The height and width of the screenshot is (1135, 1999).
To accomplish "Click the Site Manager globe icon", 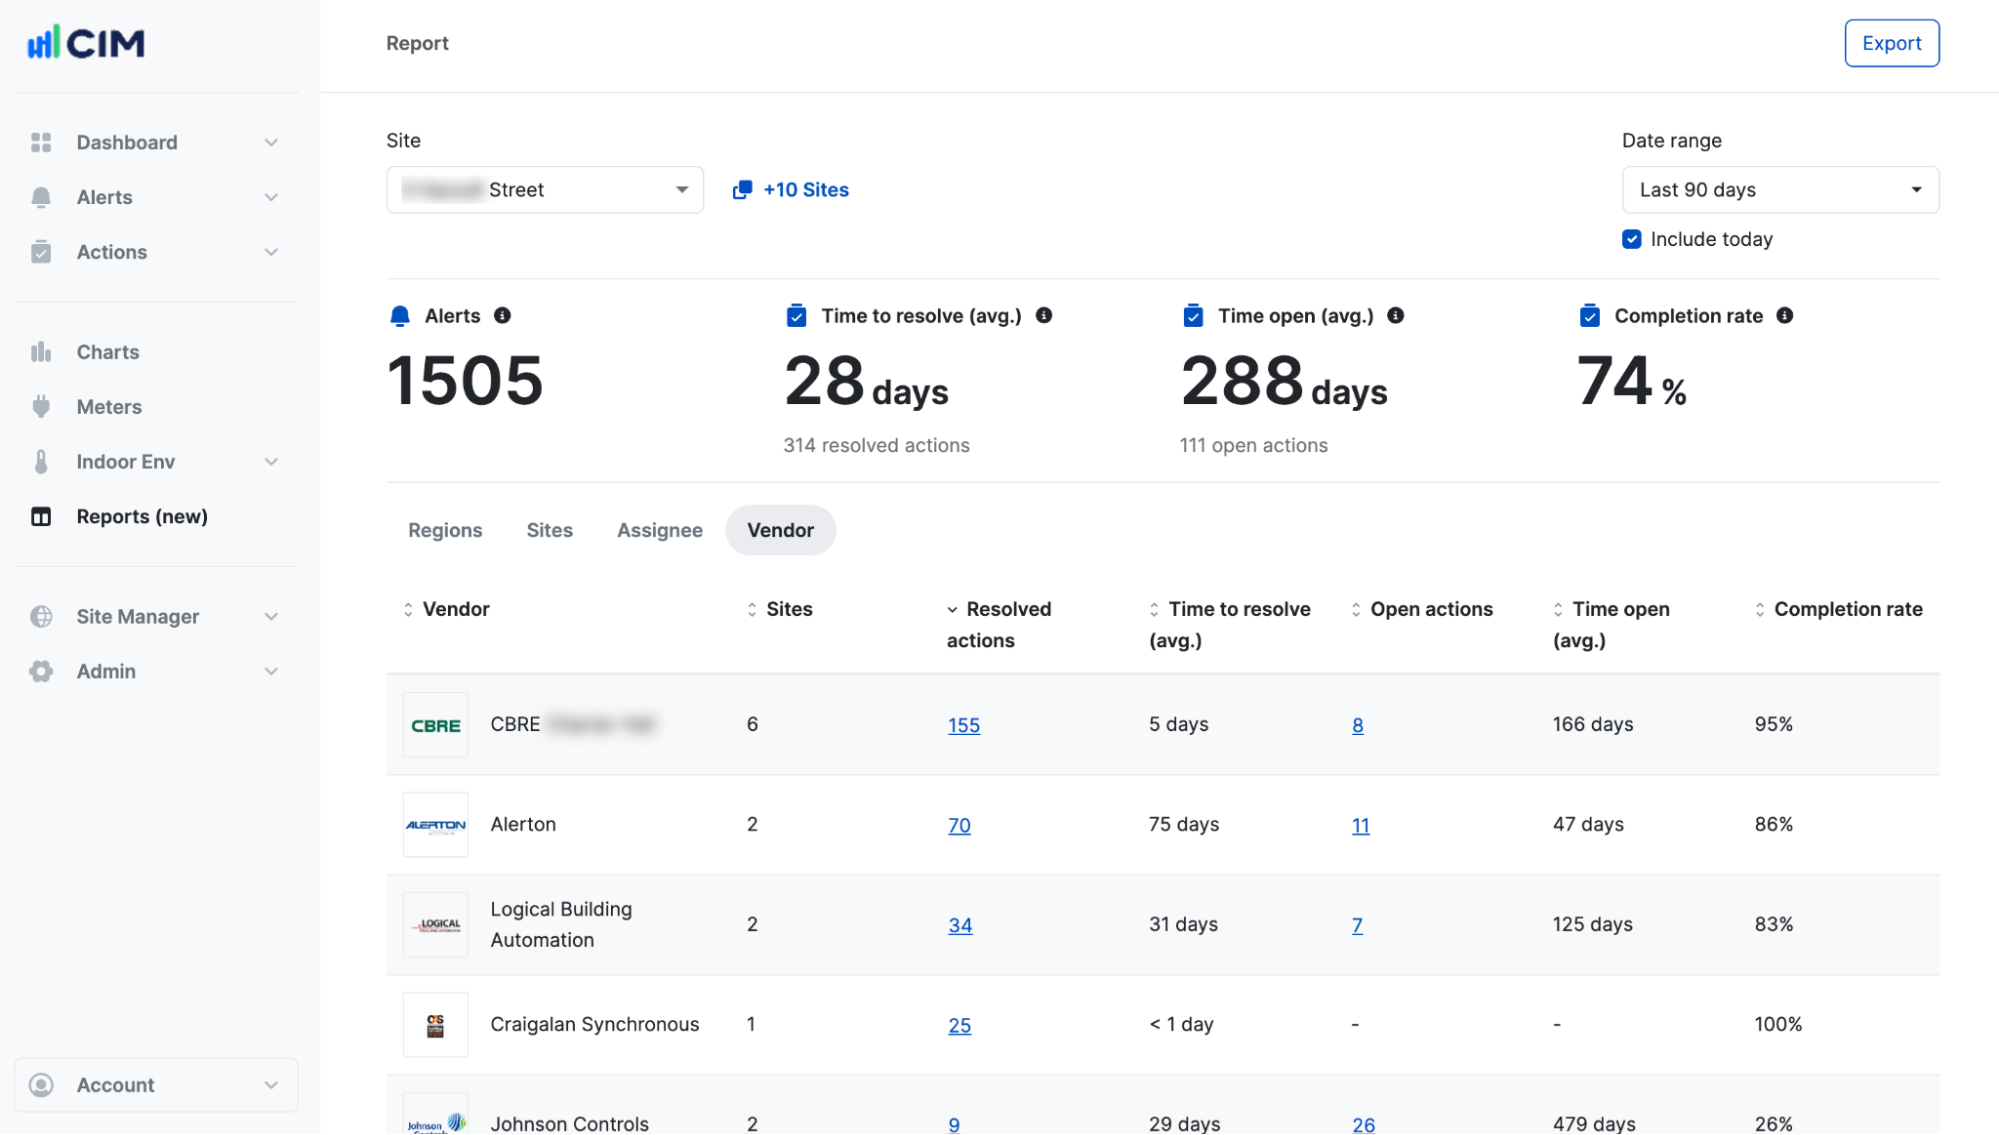I will [41, 617].
